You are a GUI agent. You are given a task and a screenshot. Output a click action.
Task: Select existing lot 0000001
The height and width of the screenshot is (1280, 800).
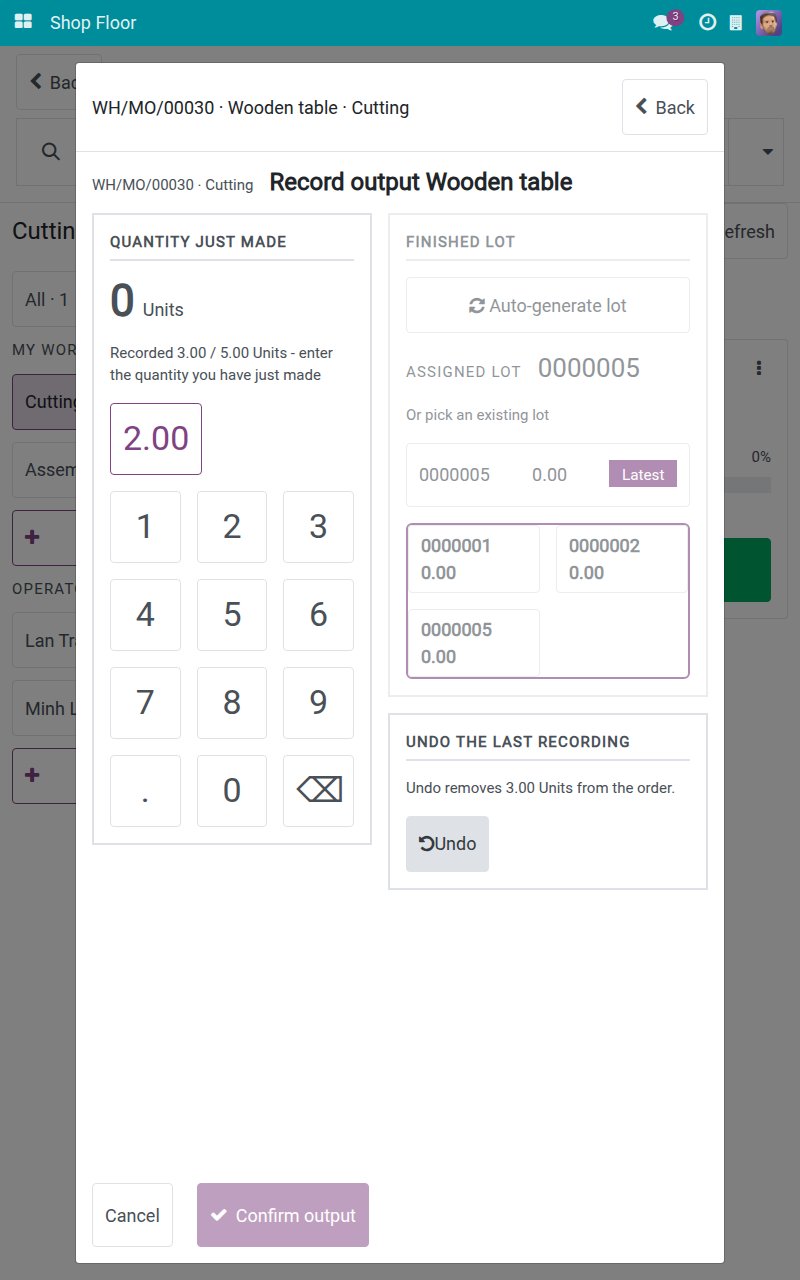pyautogui.click(x=473, y=559)
